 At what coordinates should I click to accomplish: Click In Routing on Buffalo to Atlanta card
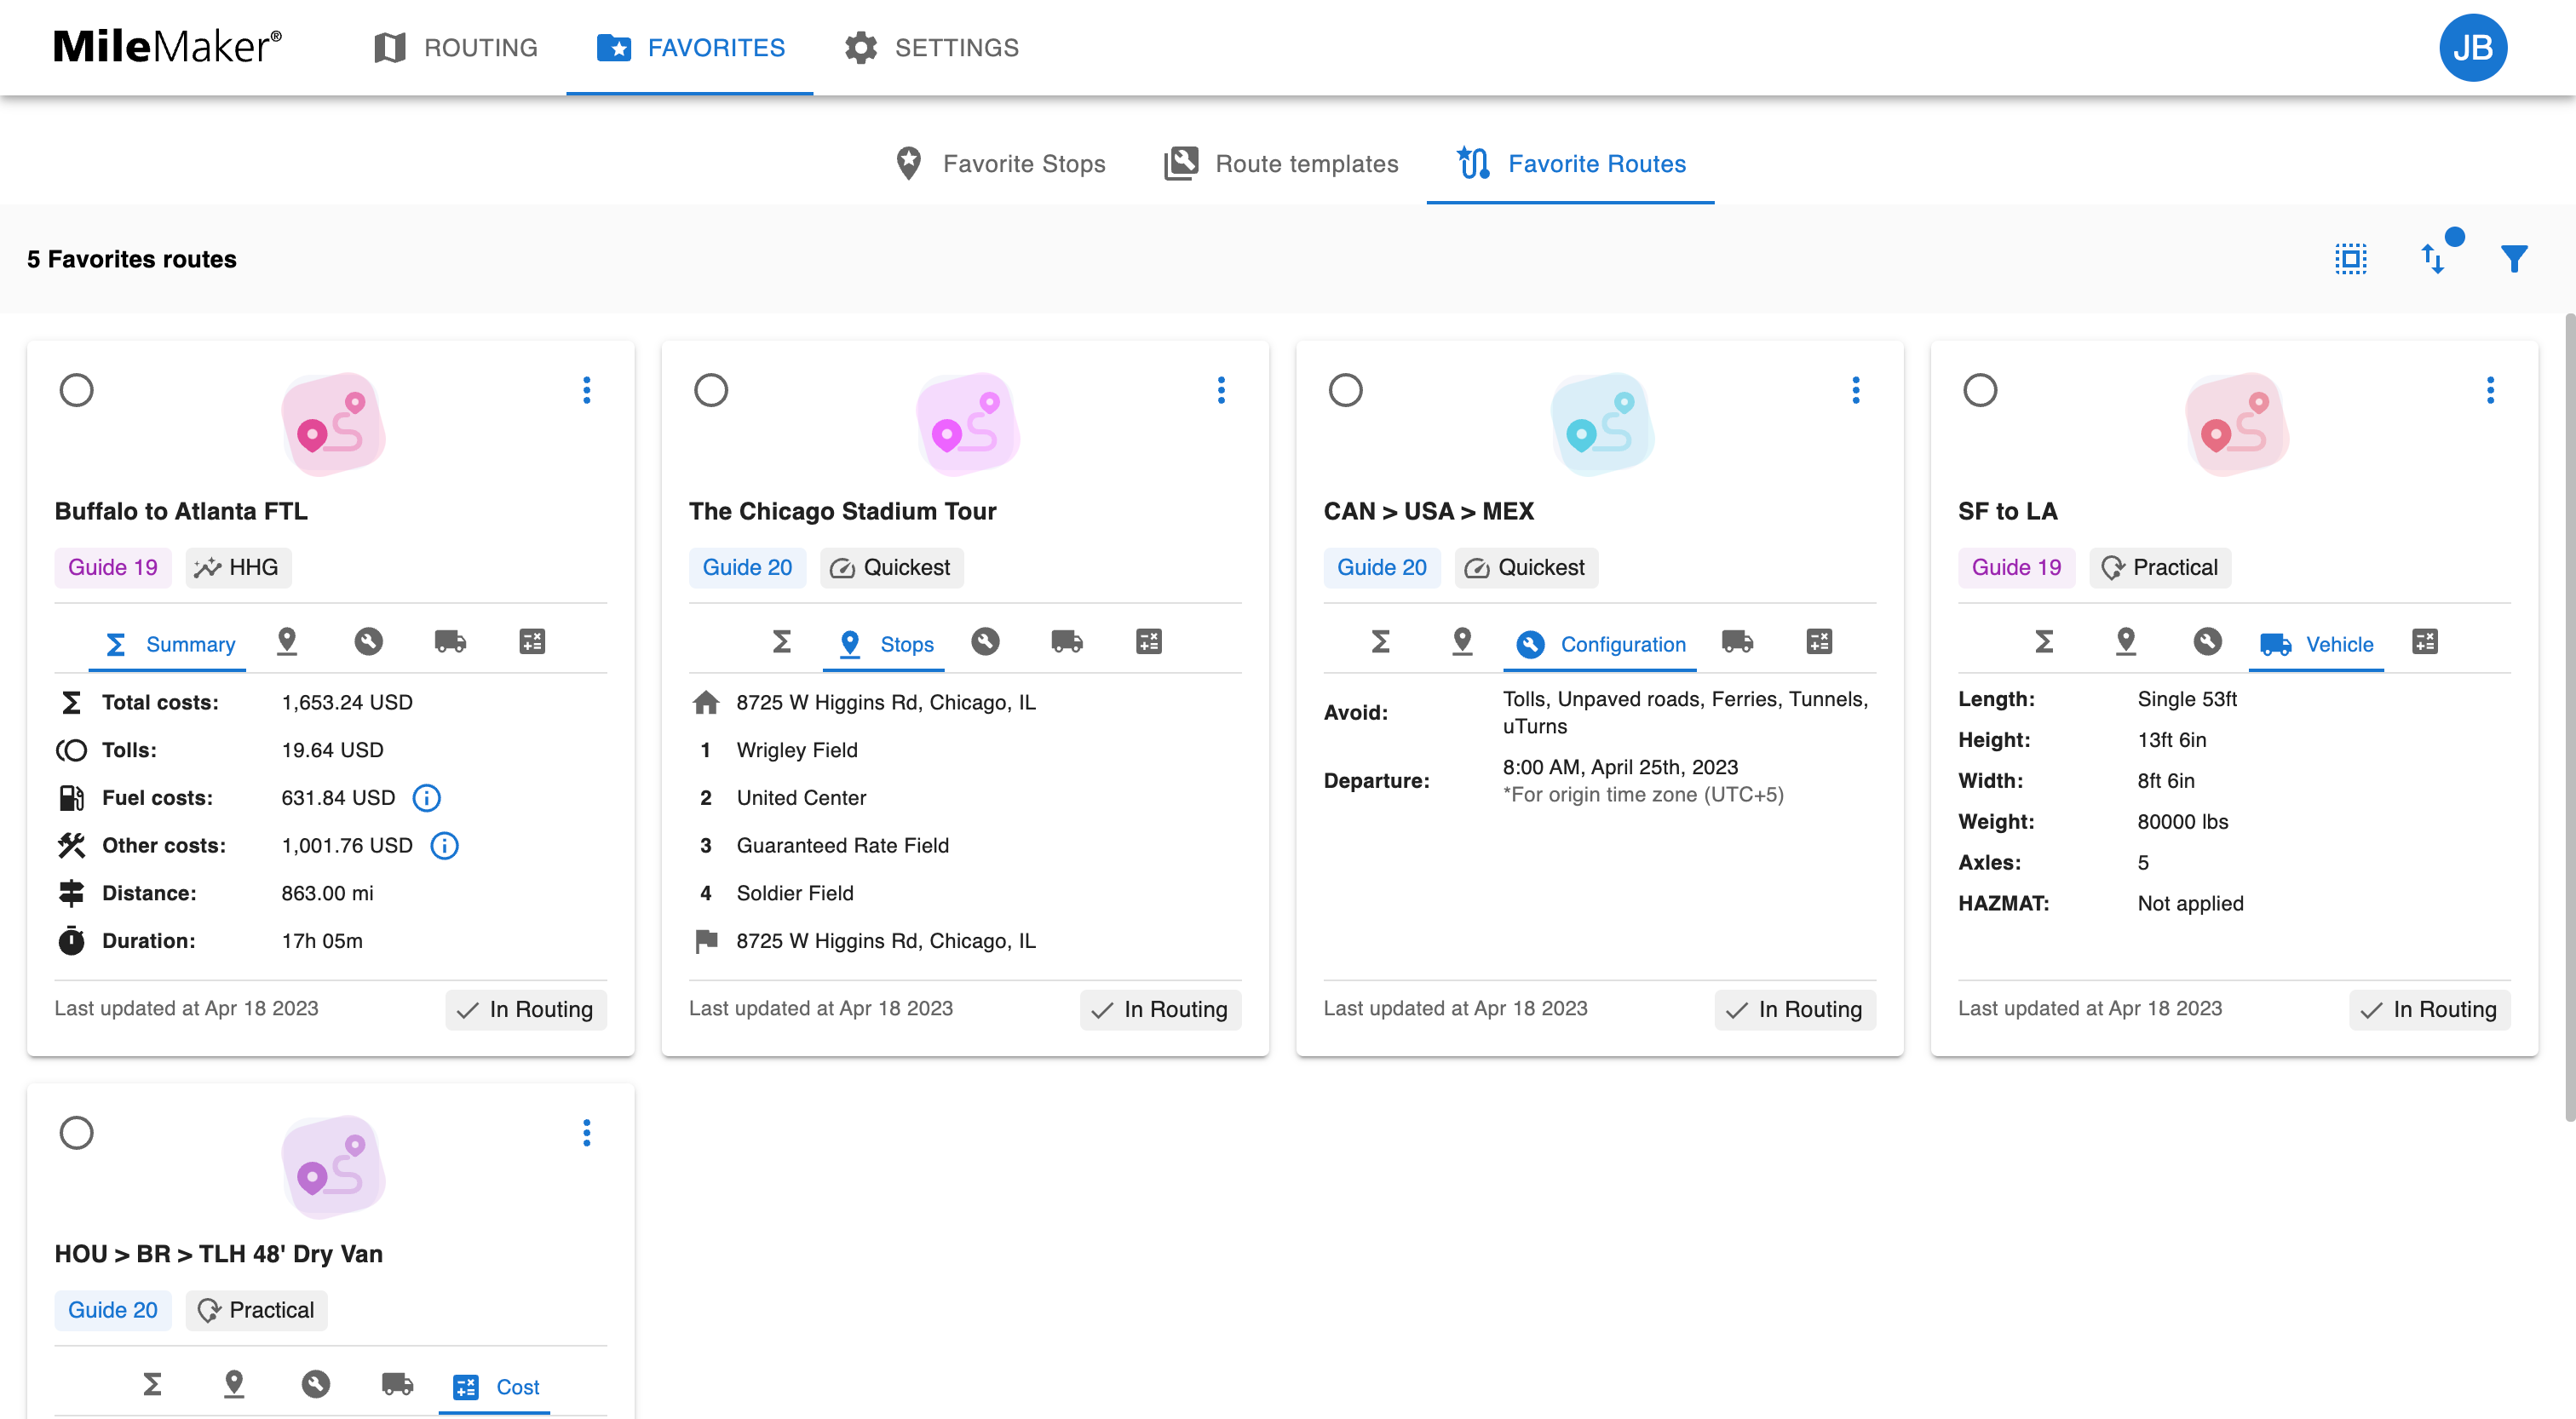[x=526, y=1010]
